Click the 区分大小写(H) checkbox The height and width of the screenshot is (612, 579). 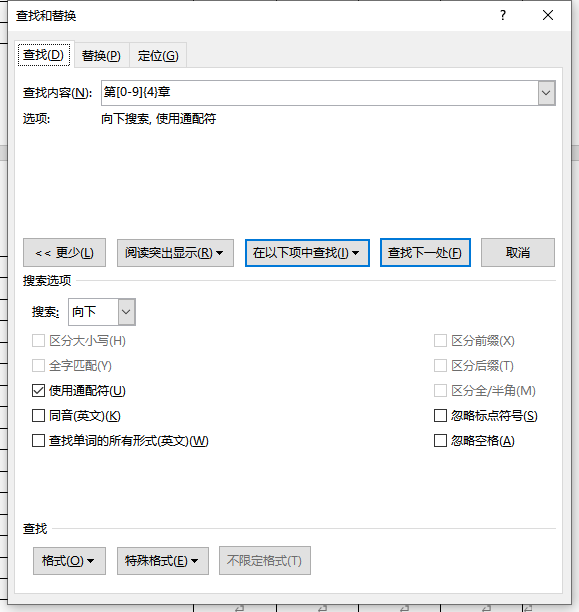pyautogui.click(x=38, y=341)
